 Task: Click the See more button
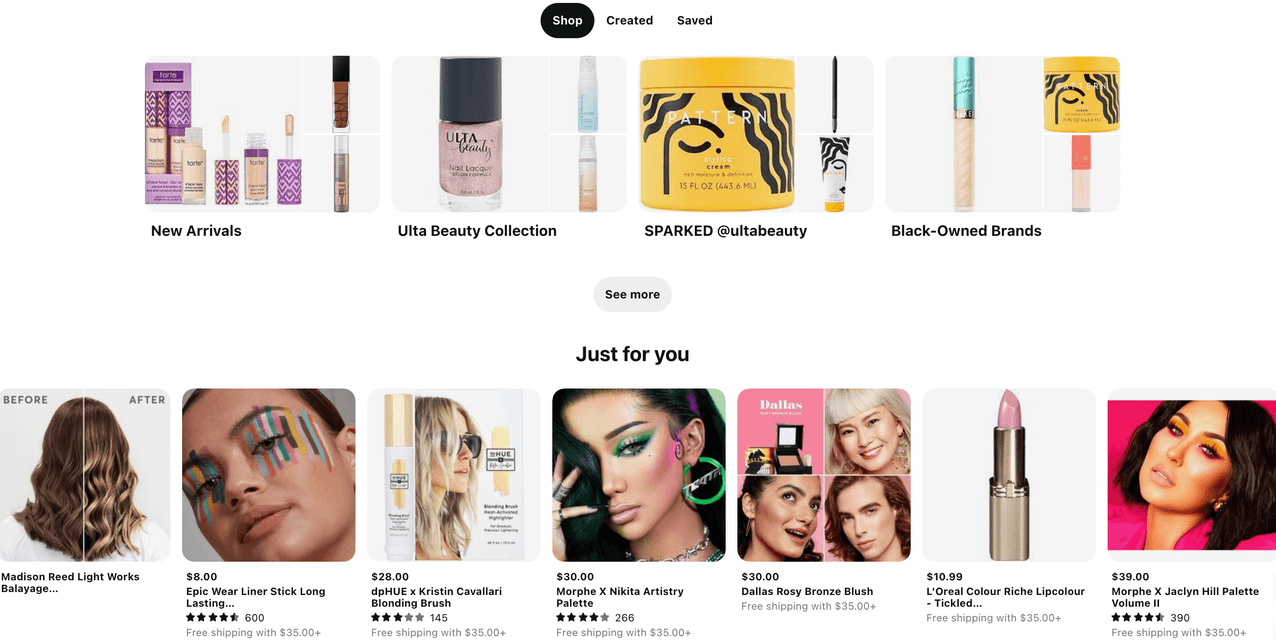632,295
